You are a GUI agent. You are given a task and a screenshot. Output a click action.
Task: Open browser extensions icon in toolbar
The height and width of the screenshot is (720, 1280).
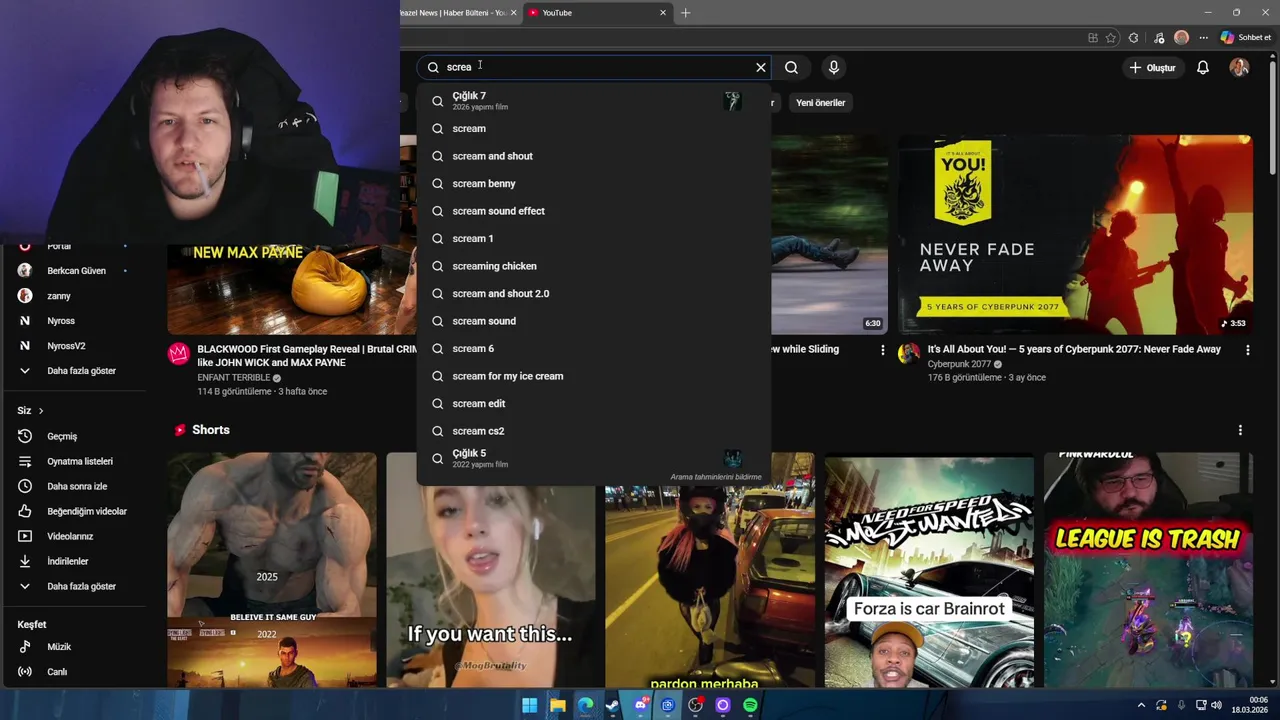point(1133,38)
